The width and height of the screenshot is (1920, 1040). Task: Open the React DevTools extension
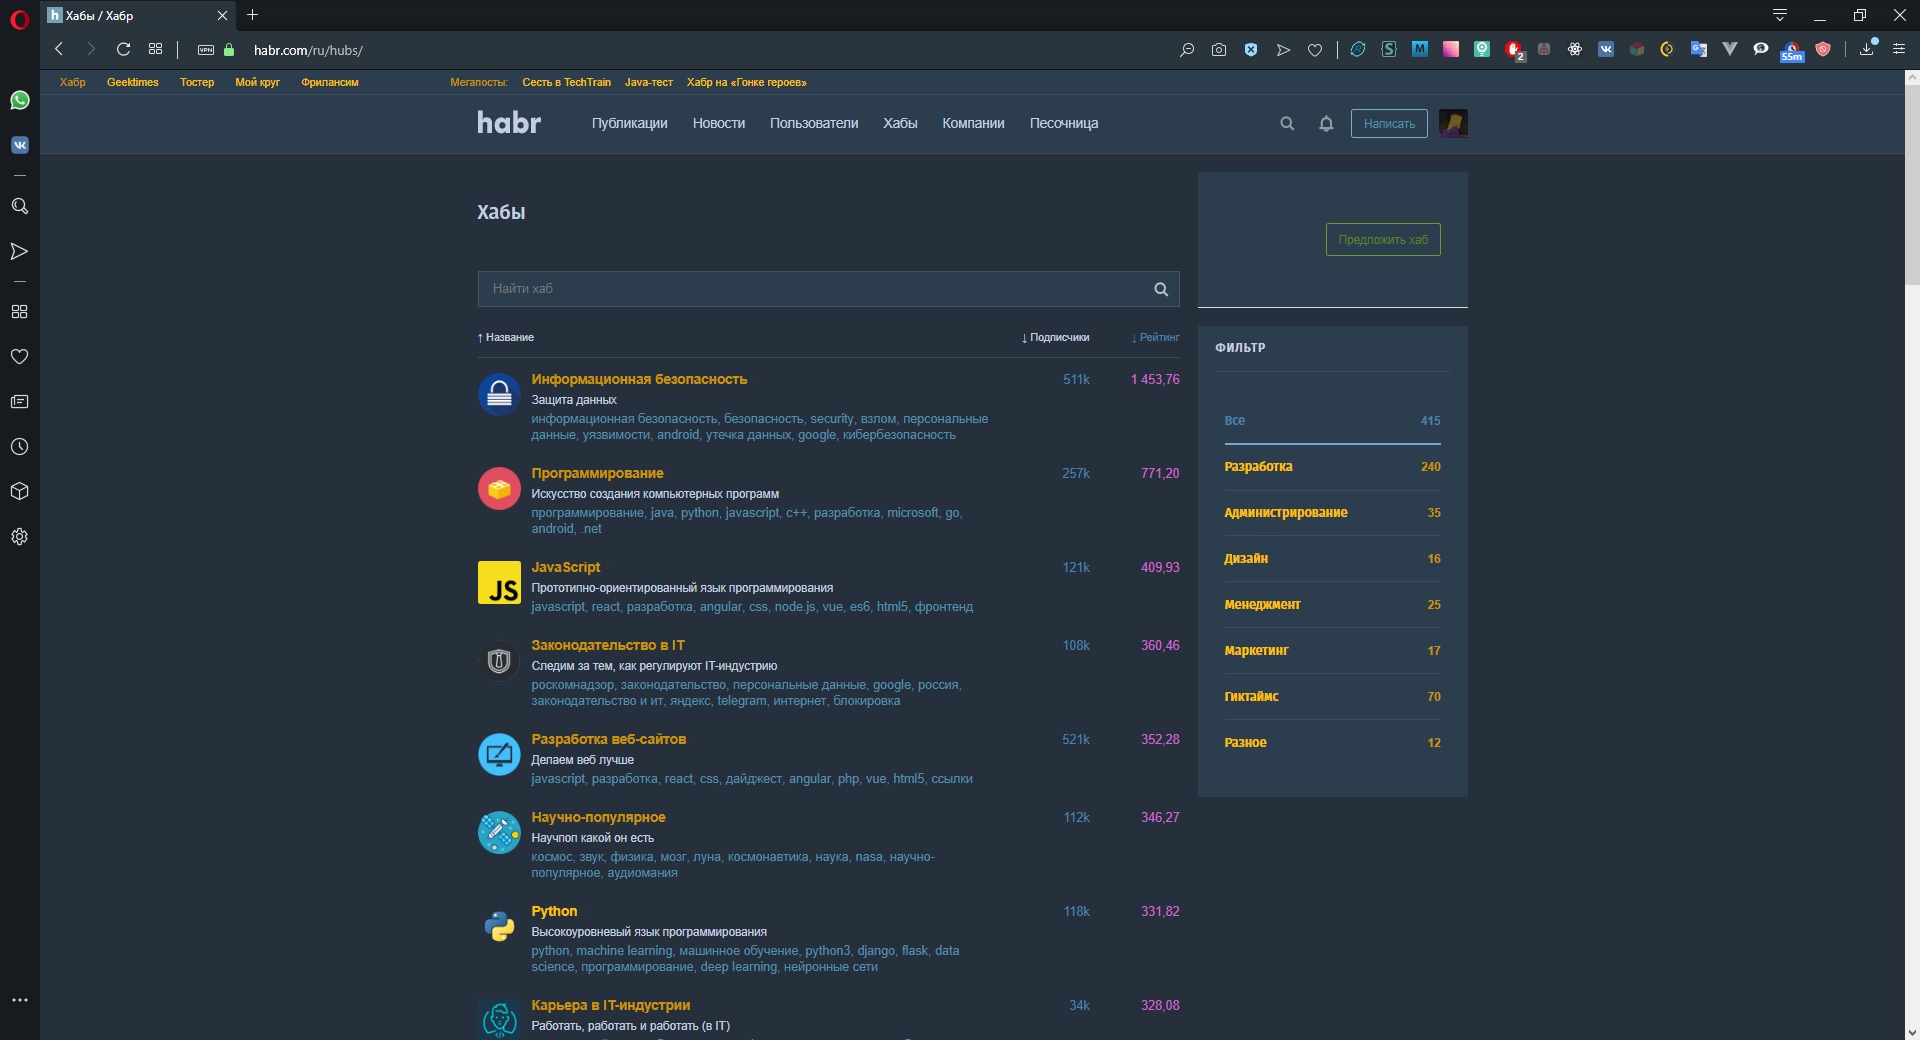[1575, 49]
